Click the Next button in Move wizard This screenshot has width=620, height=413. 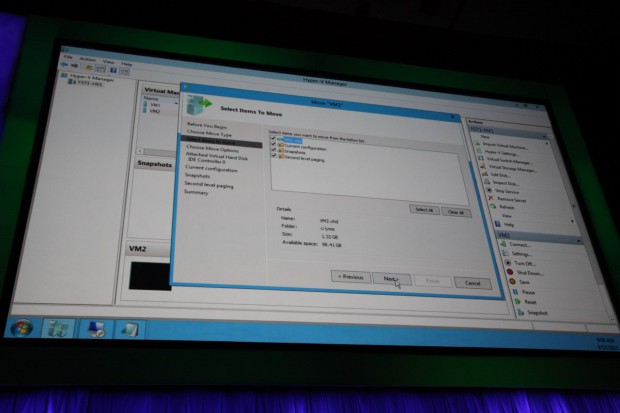tap(391, 279)
